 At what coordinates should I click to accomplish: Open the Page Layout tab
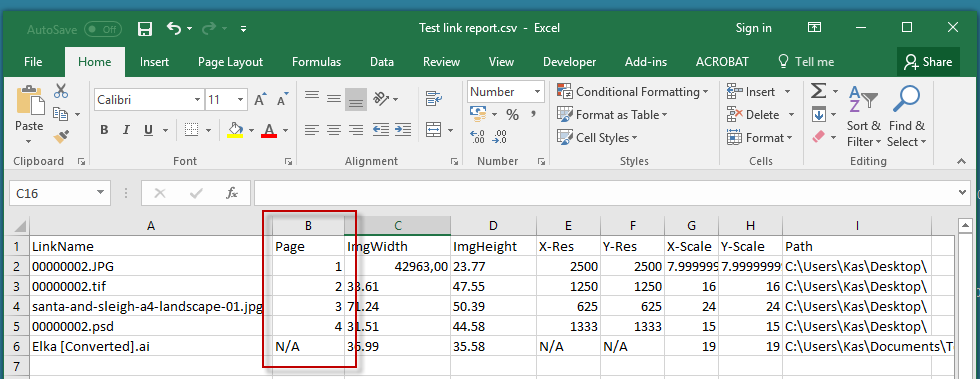click(x=231, y=62)
